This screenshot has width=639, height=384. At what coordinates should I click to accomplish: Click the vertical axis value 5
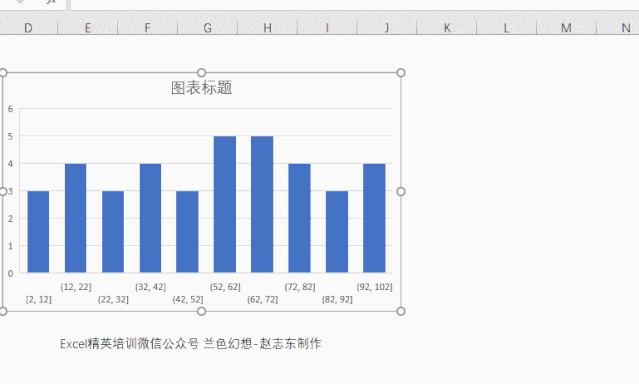(x=11, y=136)
